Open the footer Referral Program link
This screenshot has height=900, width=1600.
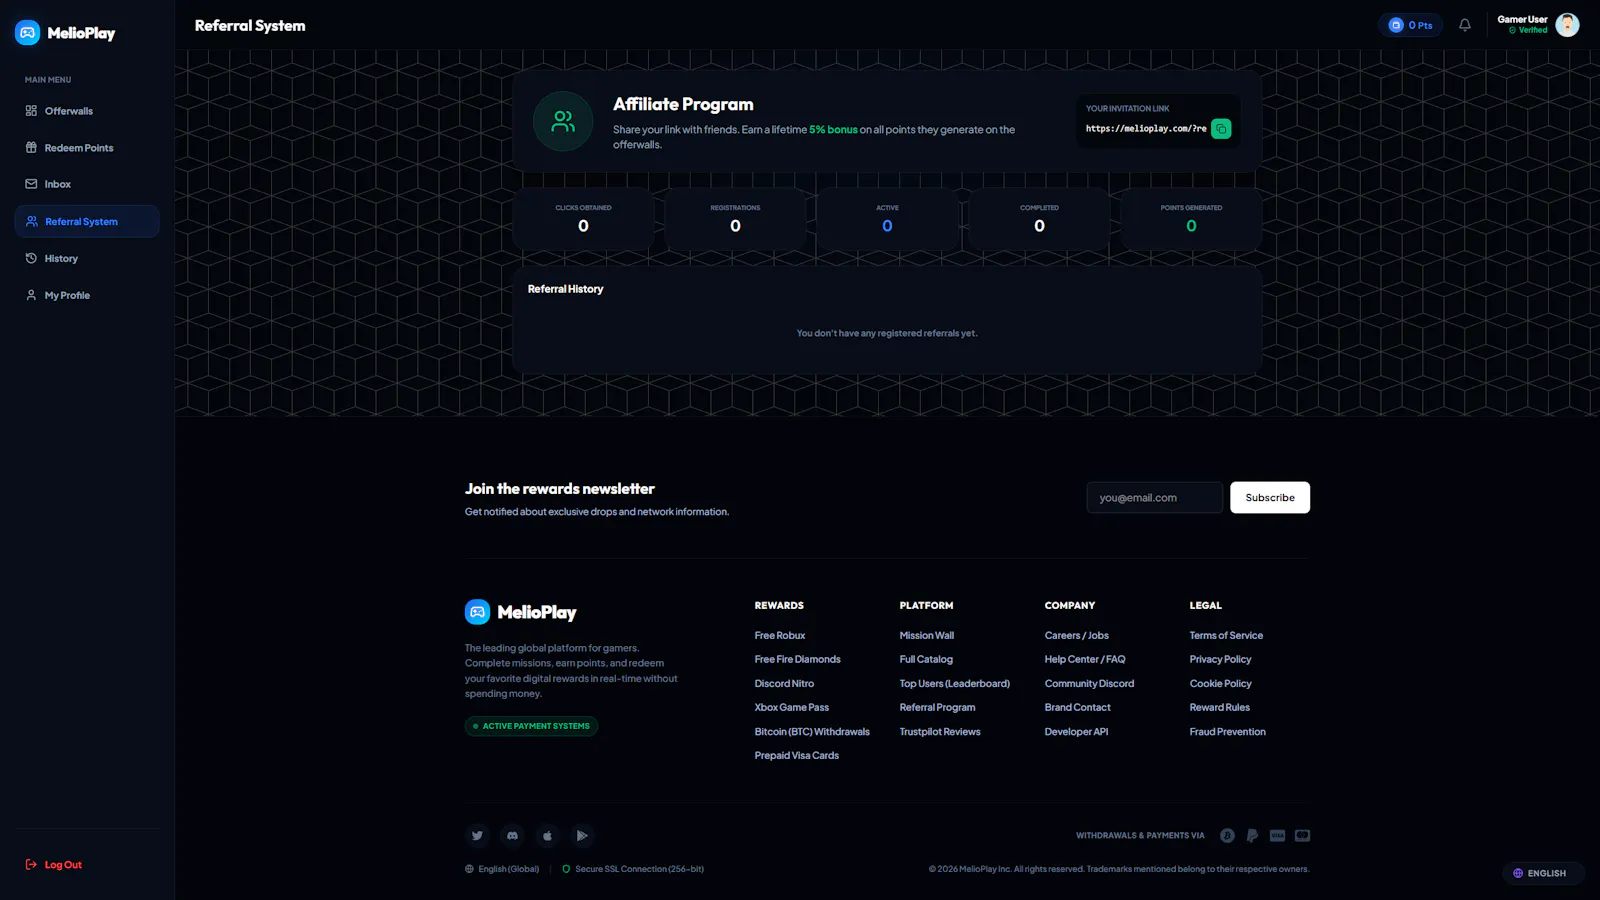(x=937, y=708)
